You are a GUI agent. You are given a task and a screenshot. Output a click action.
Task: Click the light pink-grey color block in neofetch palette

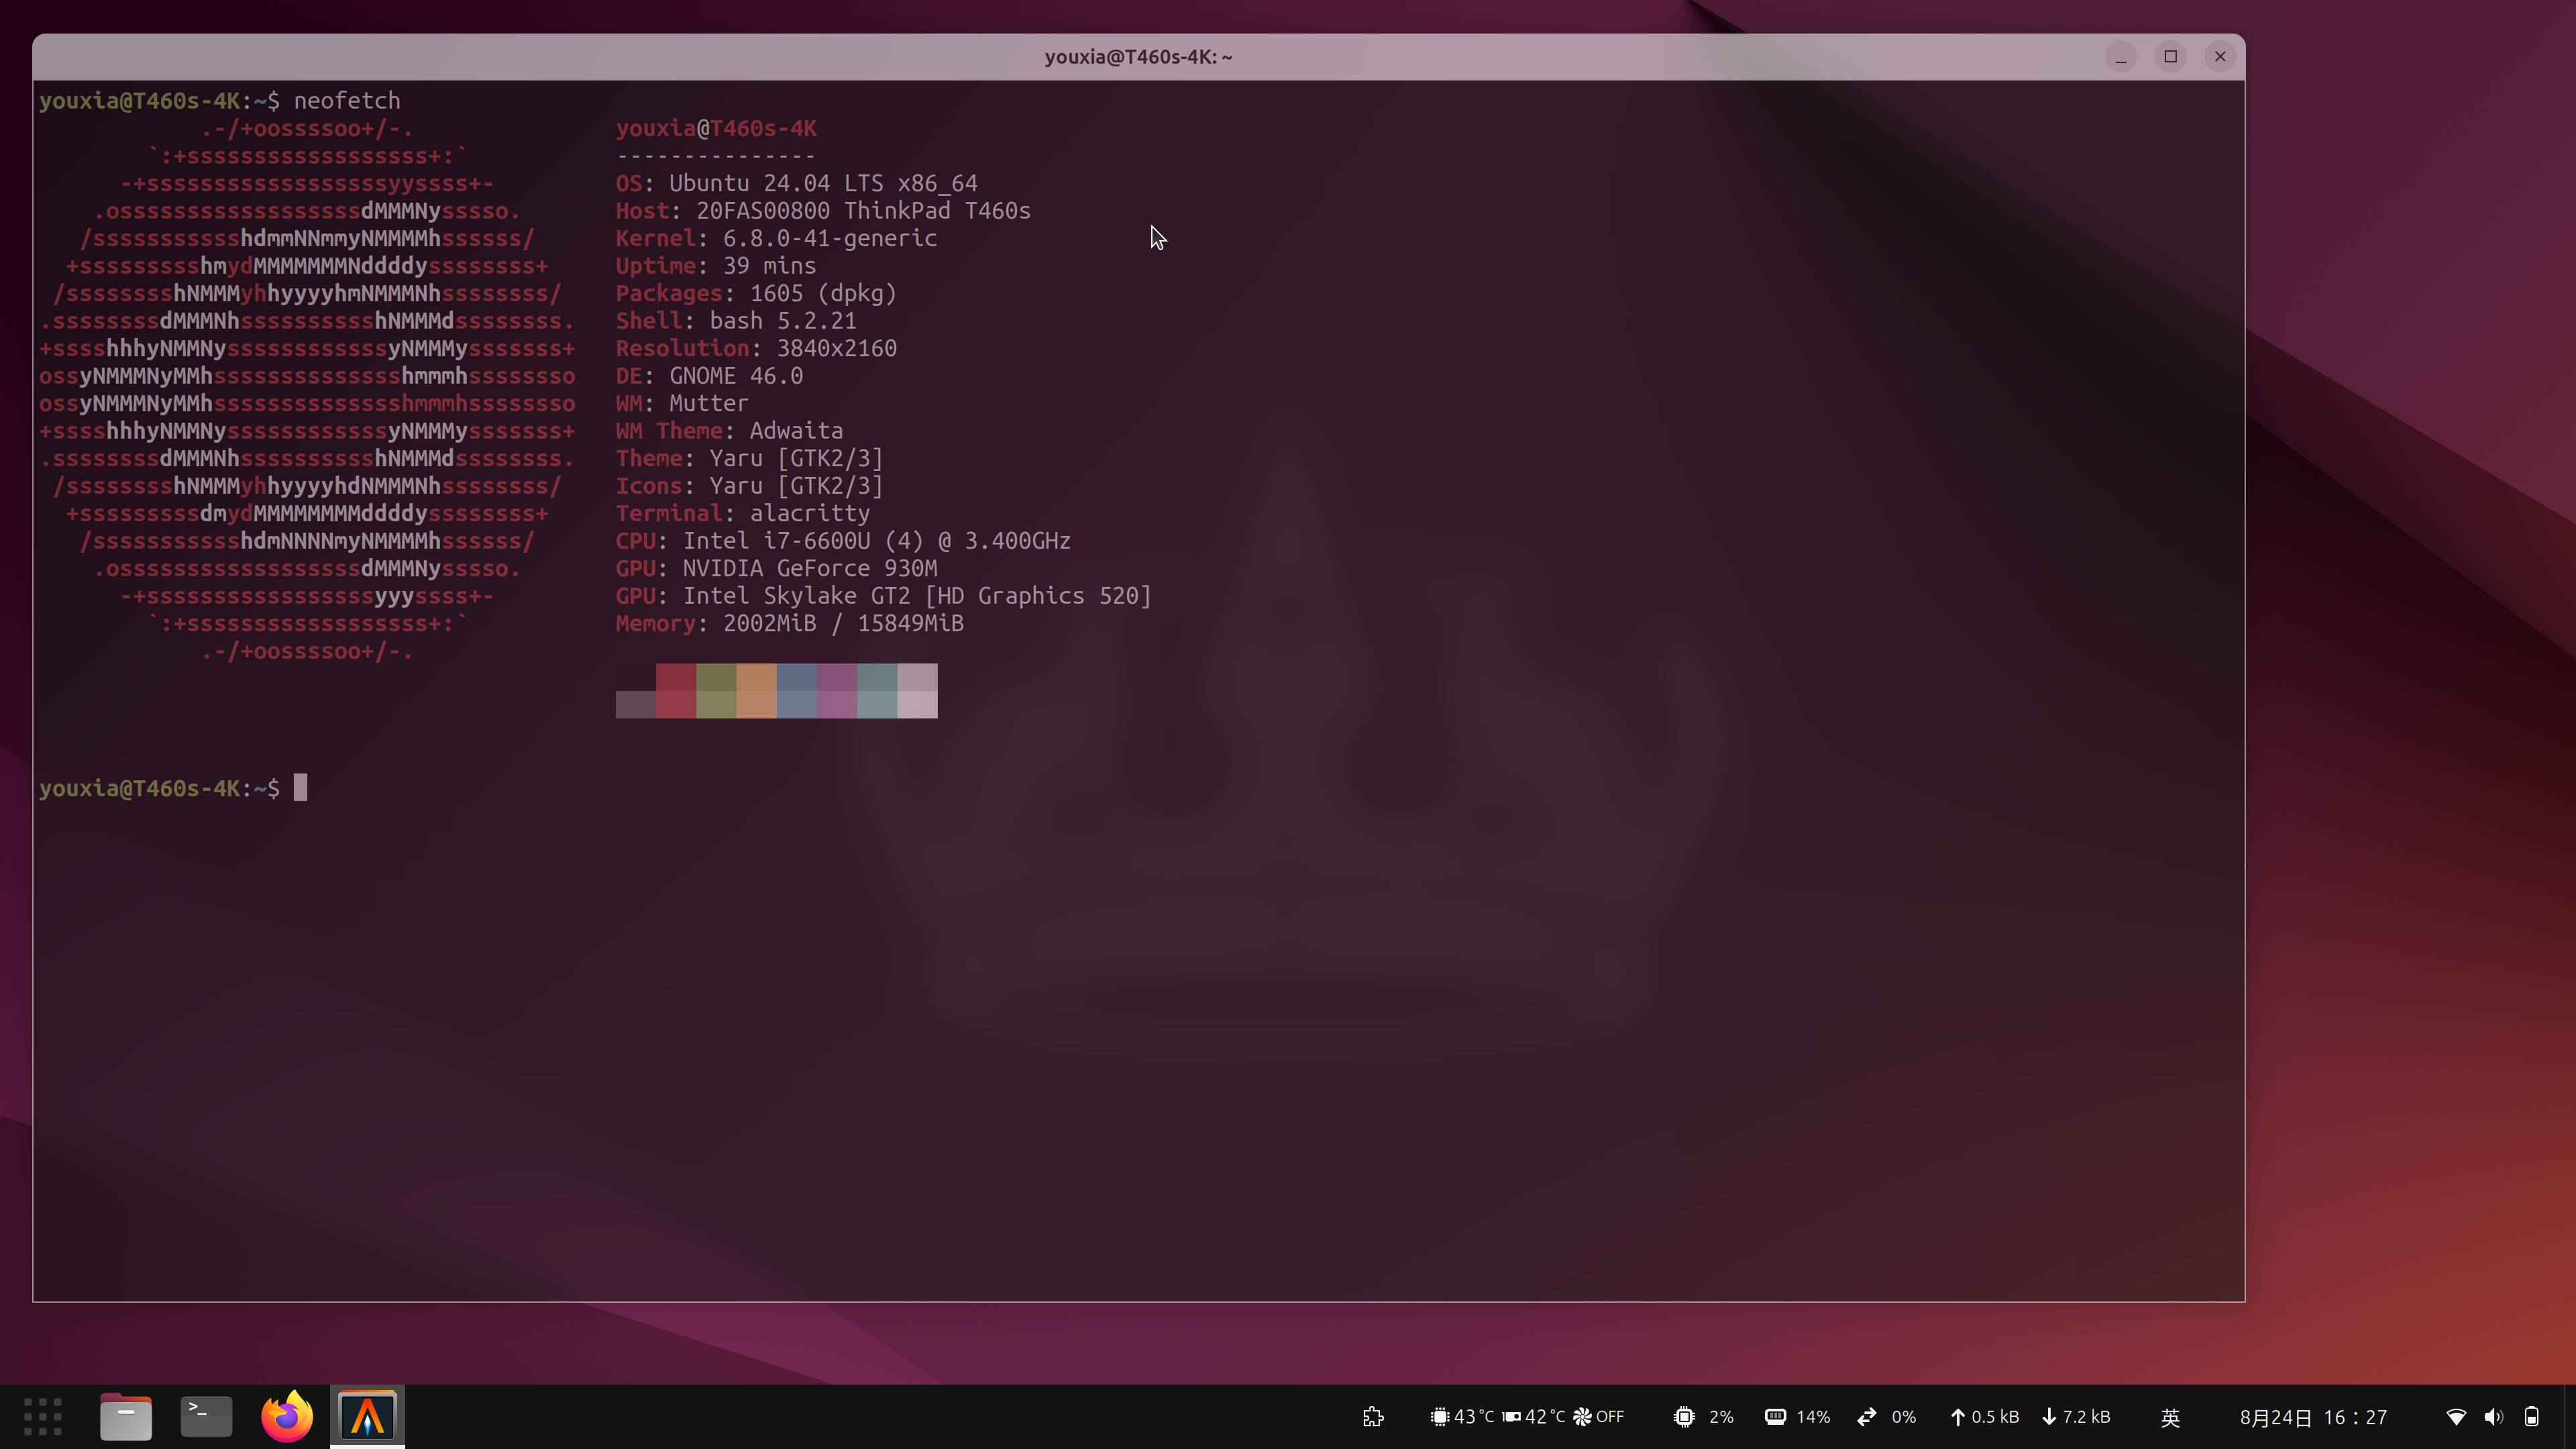[918, 691]
